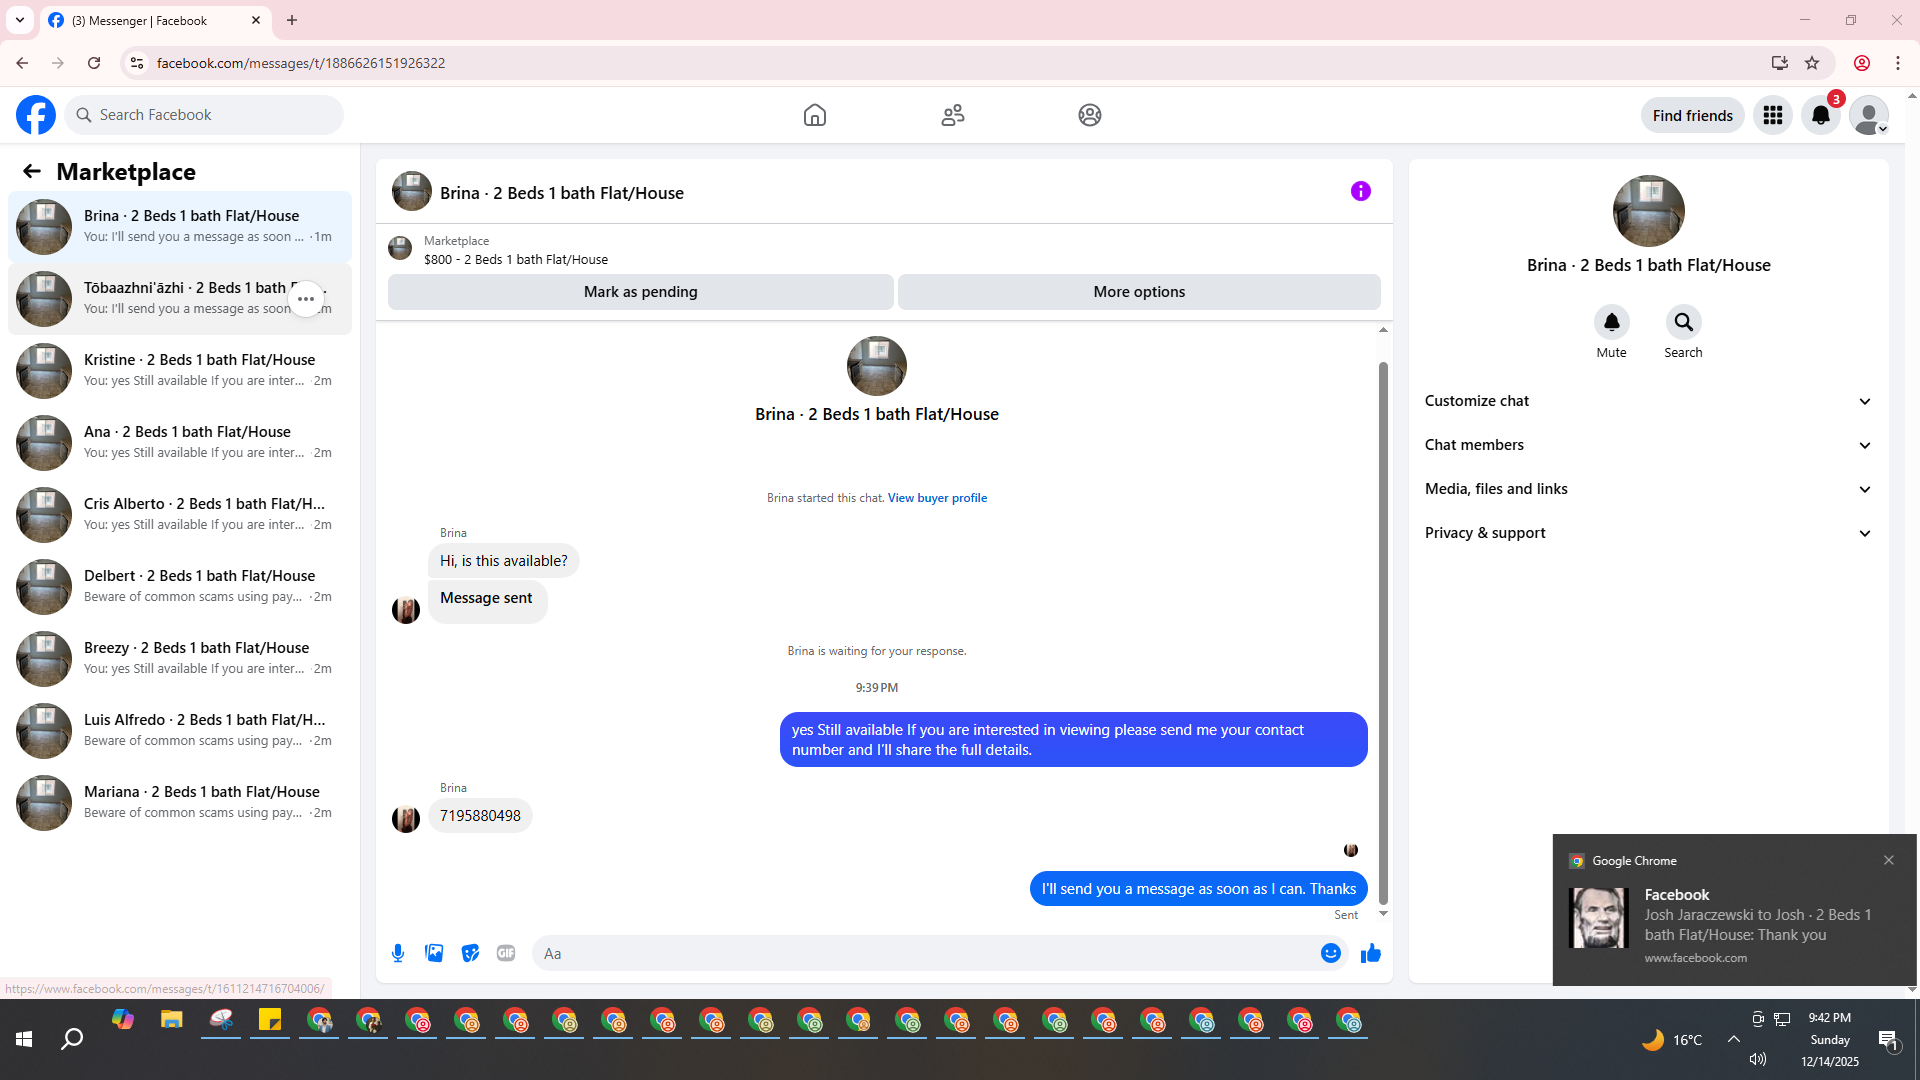
Task: Click the voice clip microphone icon
Action: pyautogui.click(x=398, y=953)
